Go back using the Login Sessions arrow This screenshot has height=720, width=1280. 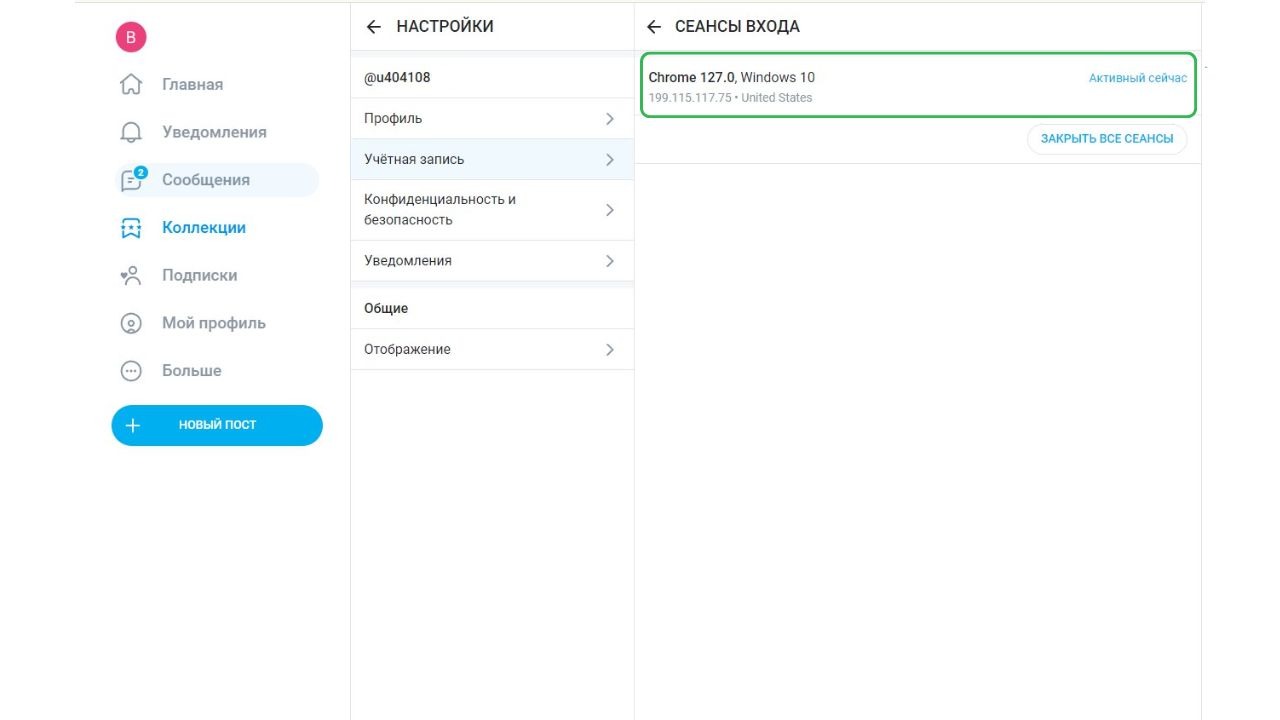coord(654,27)
